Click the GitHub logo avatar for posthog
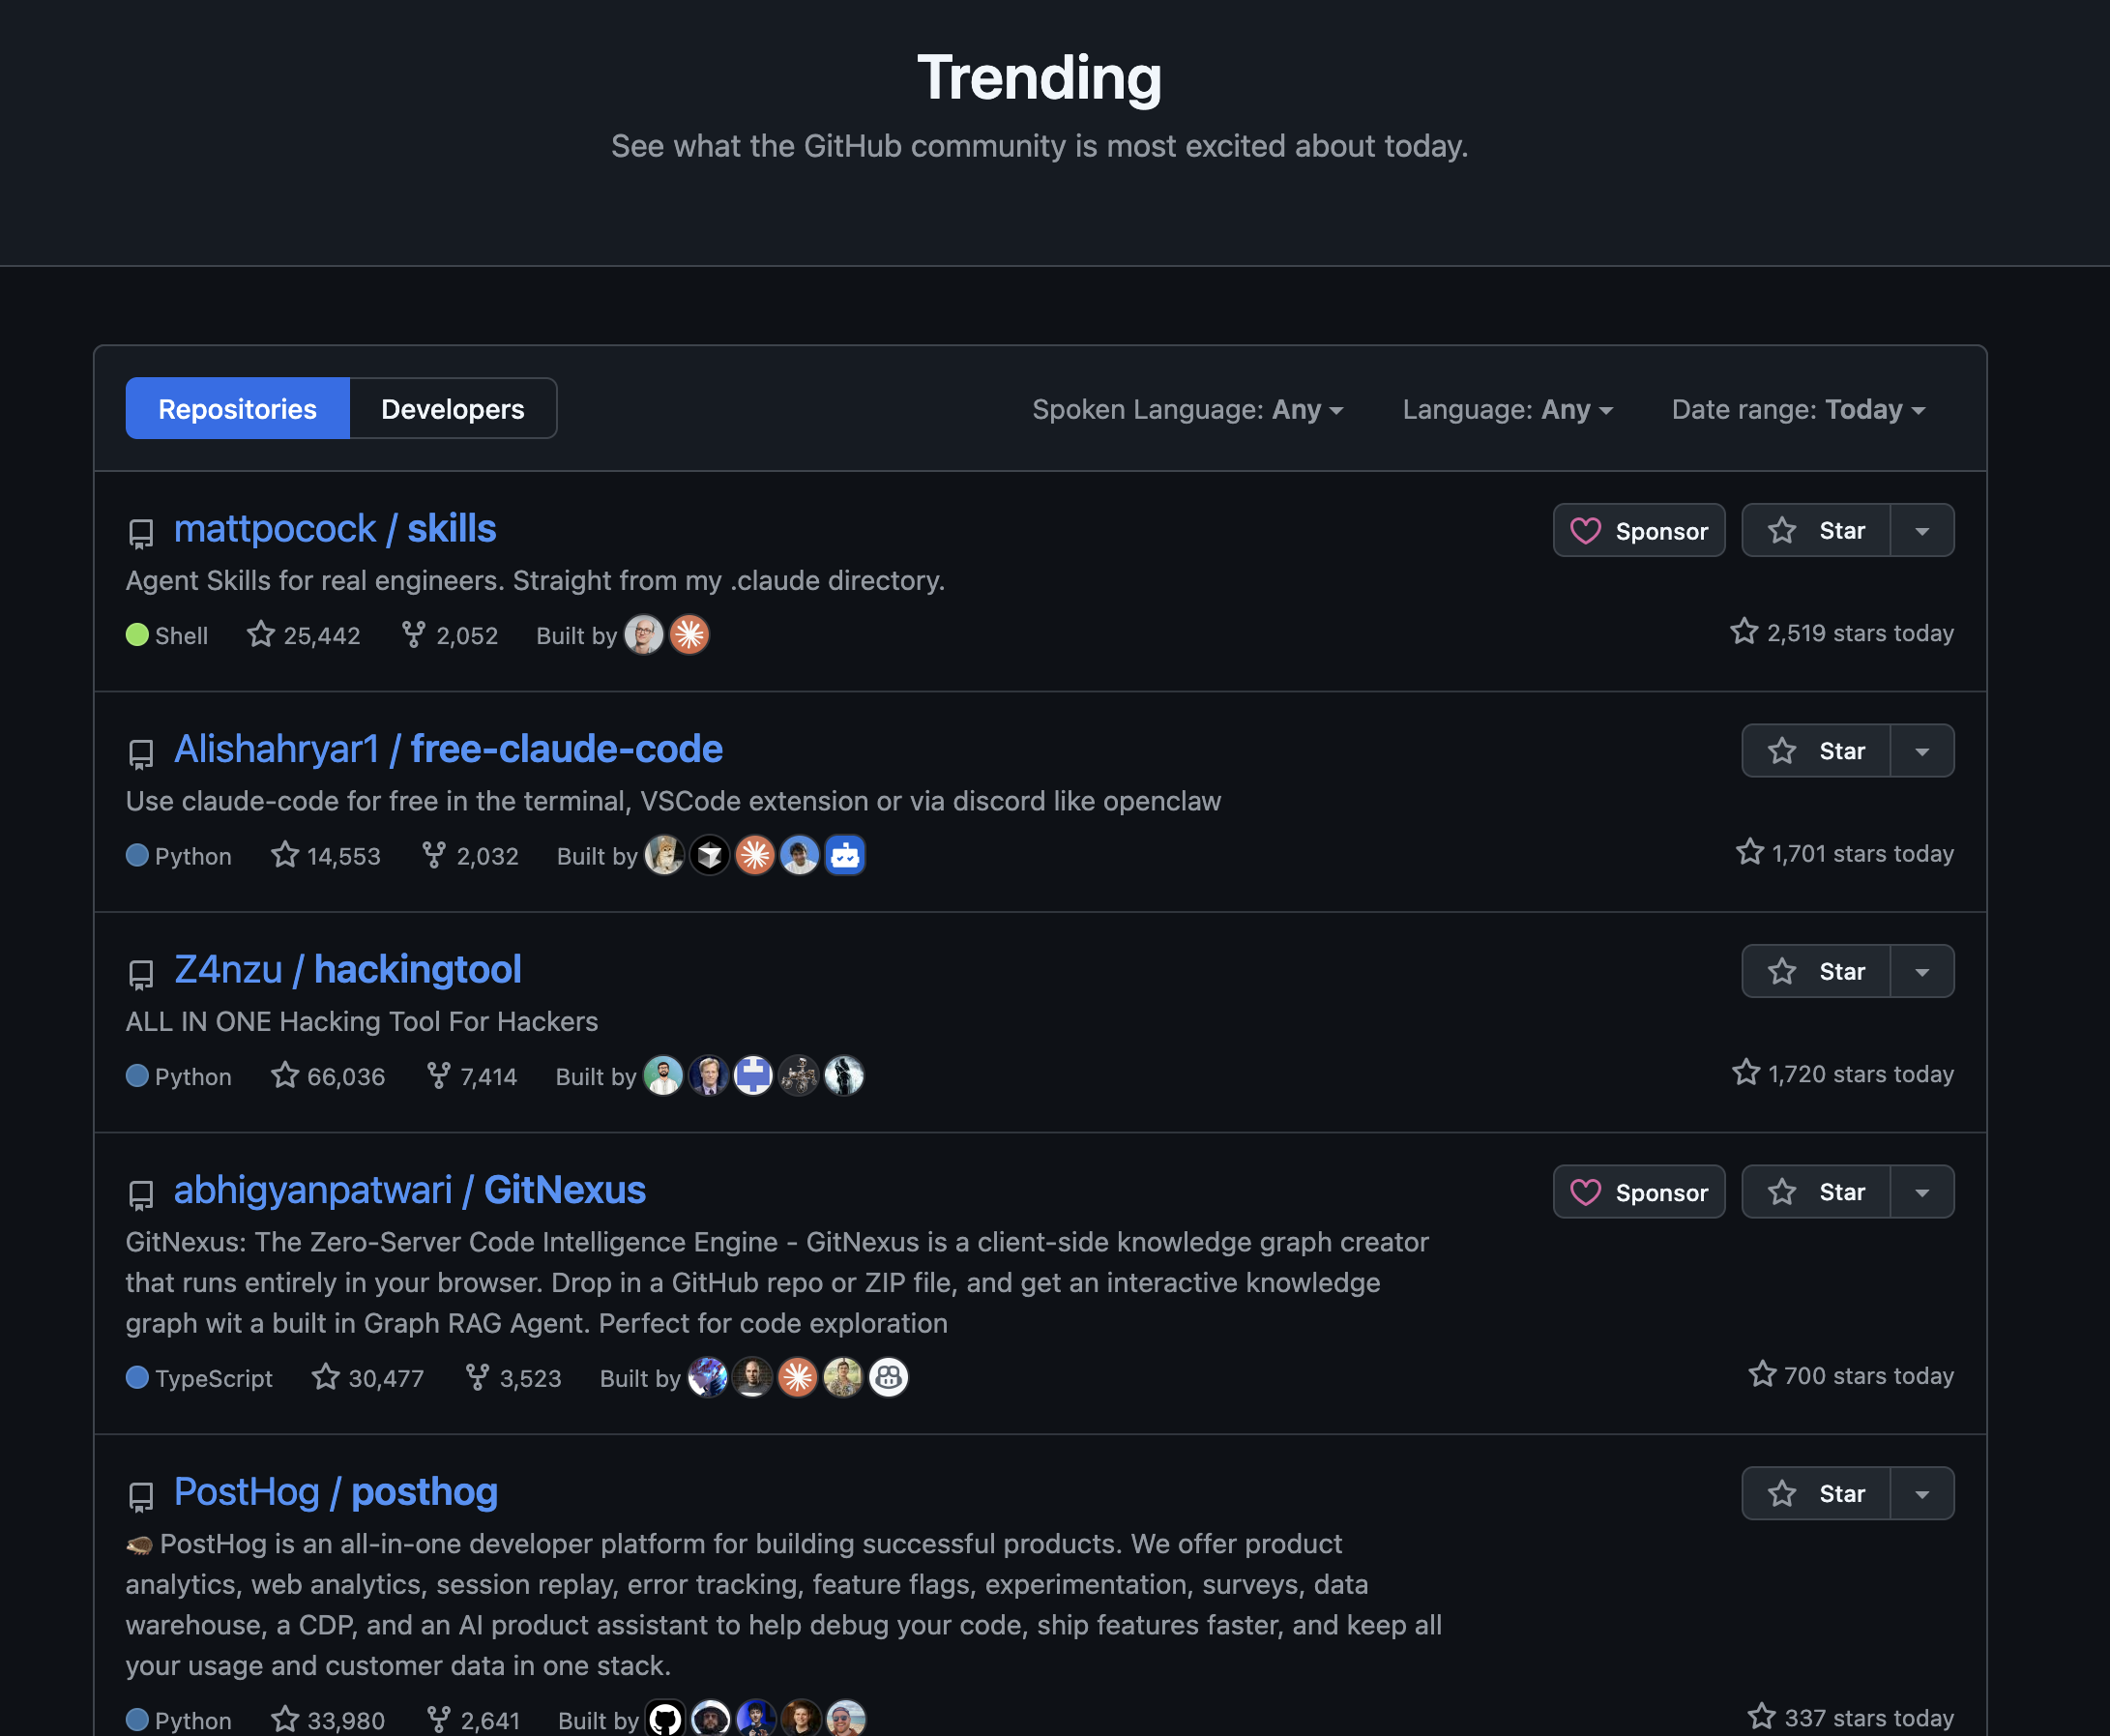This screenshot has height=1736, width=2110. tap(665, 1719)
